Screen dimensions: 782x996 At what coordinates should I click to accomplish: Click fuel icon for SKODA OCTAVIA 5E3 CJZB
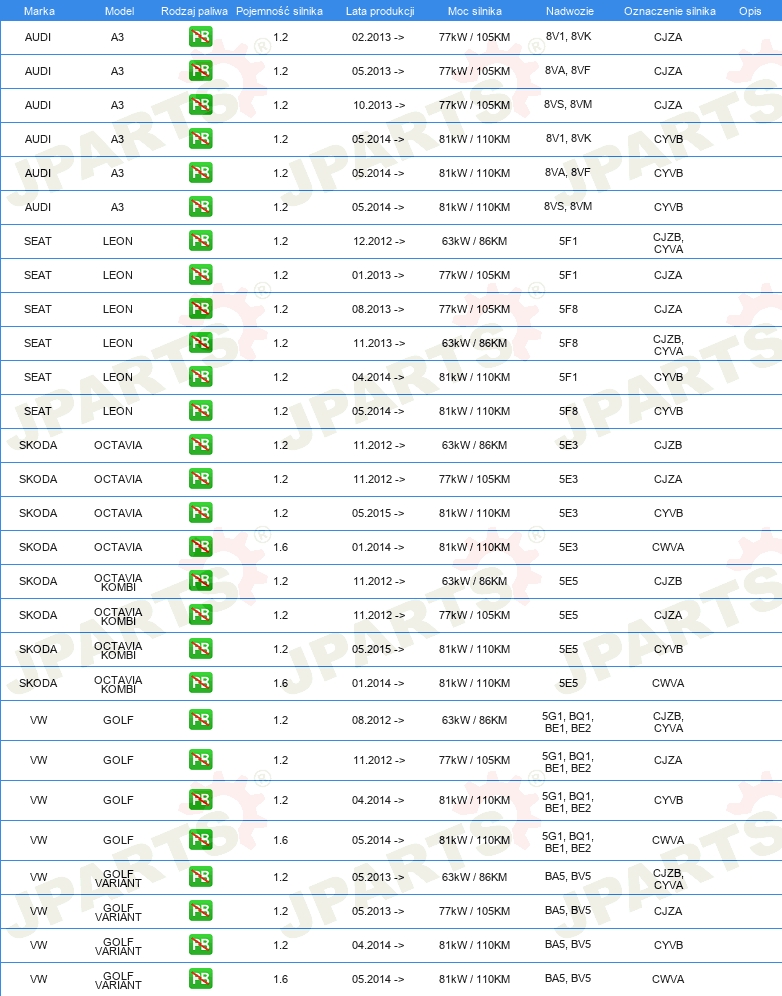click(200, 445)
